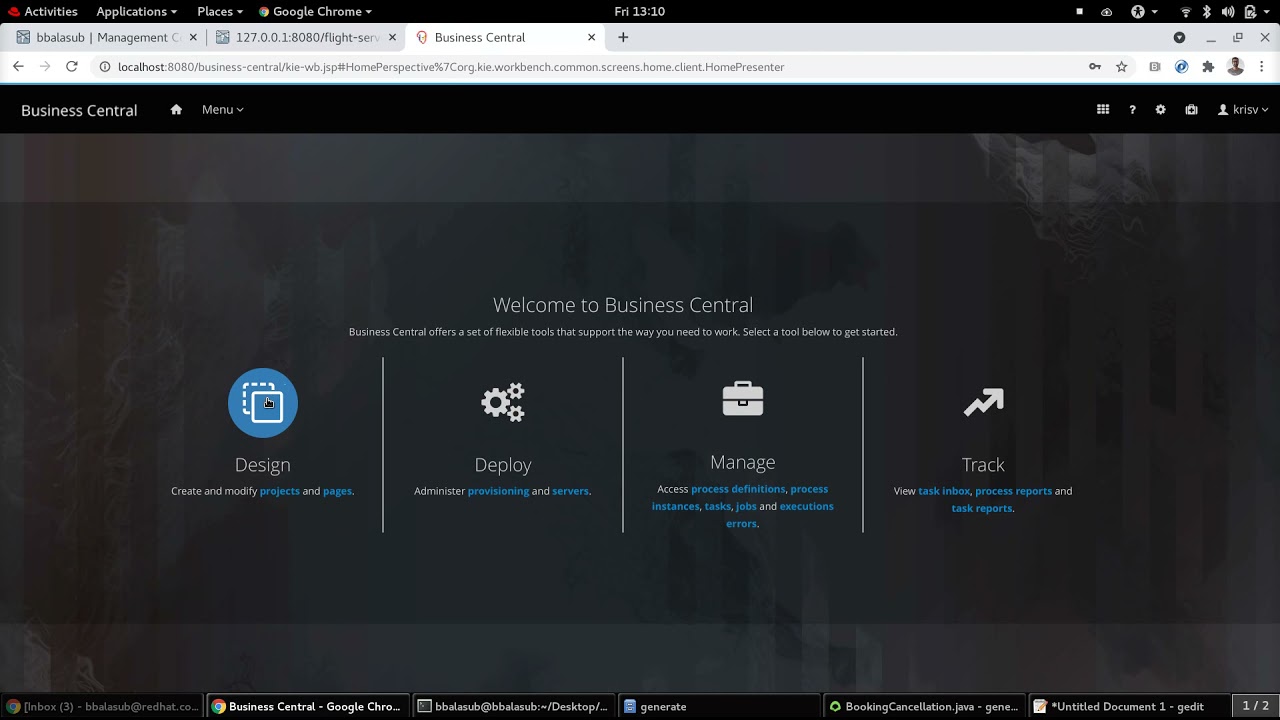Screen dimensions: 1280x720
Task: Open the process reports link
Action: click(1013, 491)
